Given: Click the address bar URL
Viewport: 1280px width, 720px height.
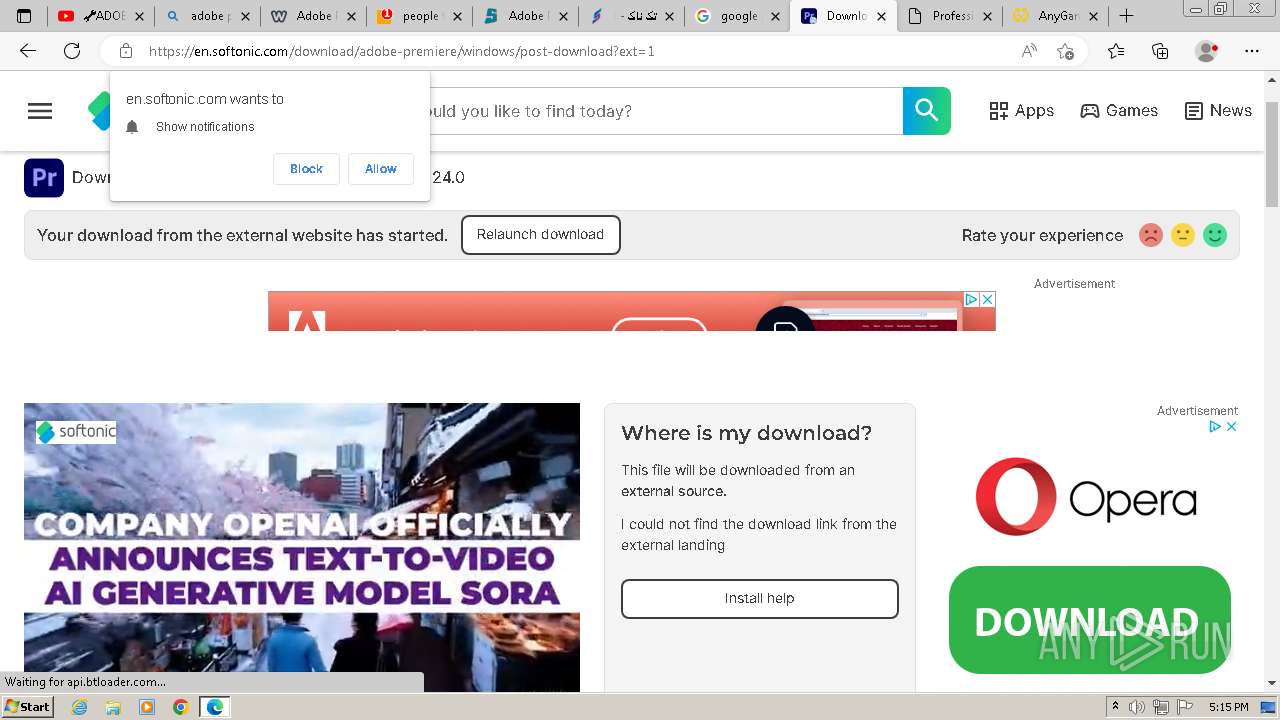Looking at the screenshot, I should tap(402, 51).
